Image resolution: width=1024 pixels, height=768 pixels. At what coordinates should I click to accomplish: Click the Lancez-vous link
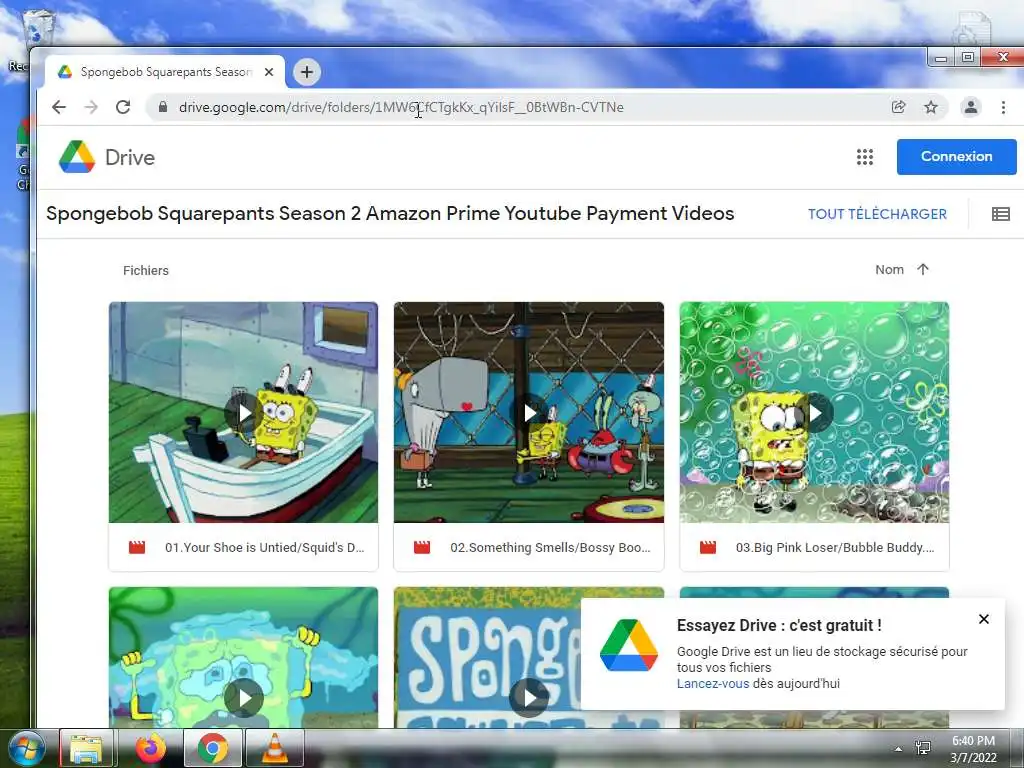coord(712,684)
